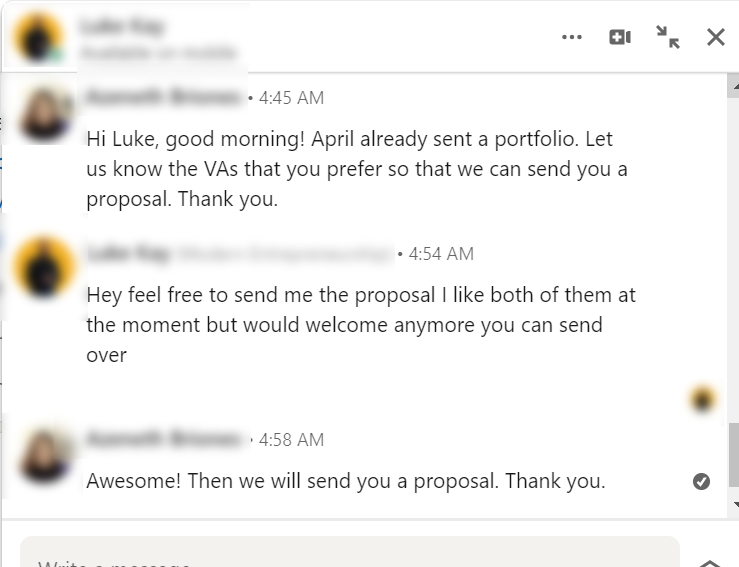Viewport: 739px width, 567px height.
Task: Click sender name beside 4:45 AM
Action: (x=163, y=97)
